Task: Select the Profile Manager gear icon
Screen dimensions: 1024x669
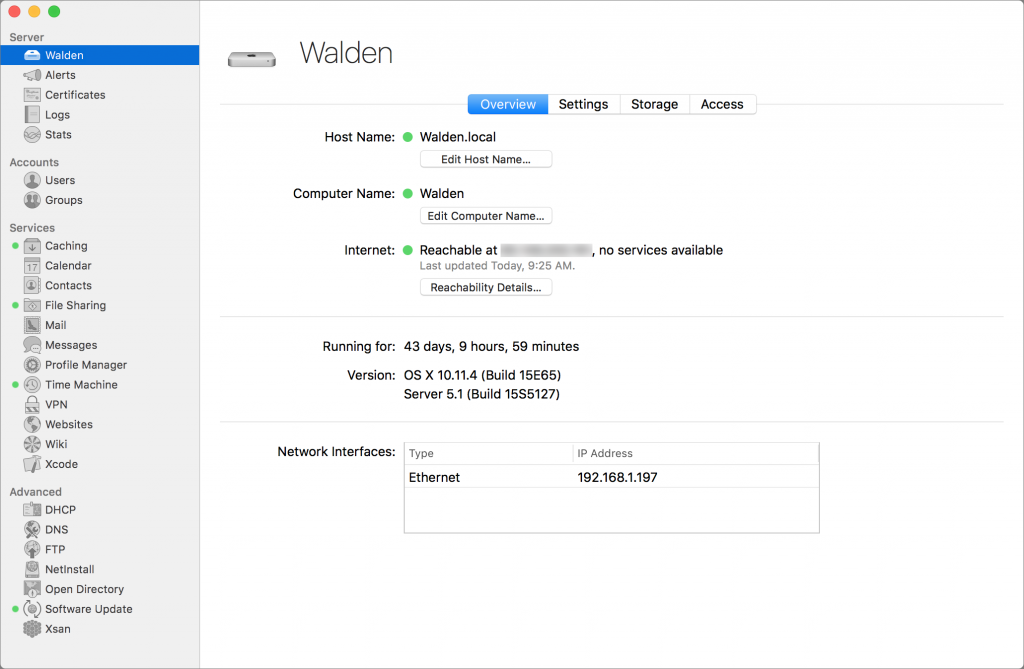Action: [x=32, y=365]
